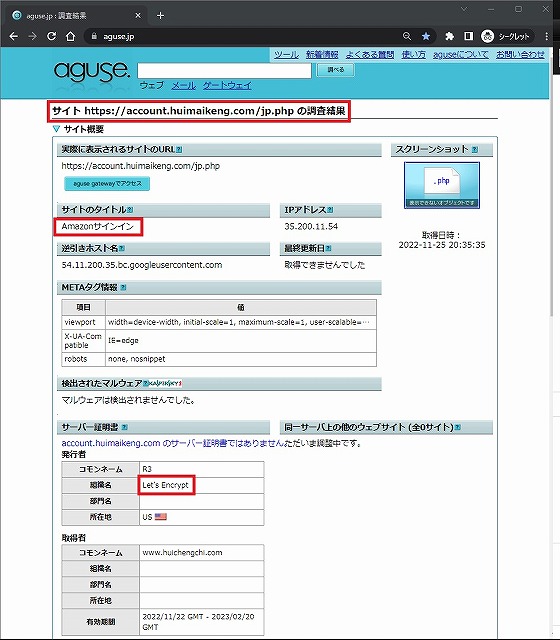Click help icon beside サイトのタイトル
Viewport: 560px width, 640px height.
[130, 210]
